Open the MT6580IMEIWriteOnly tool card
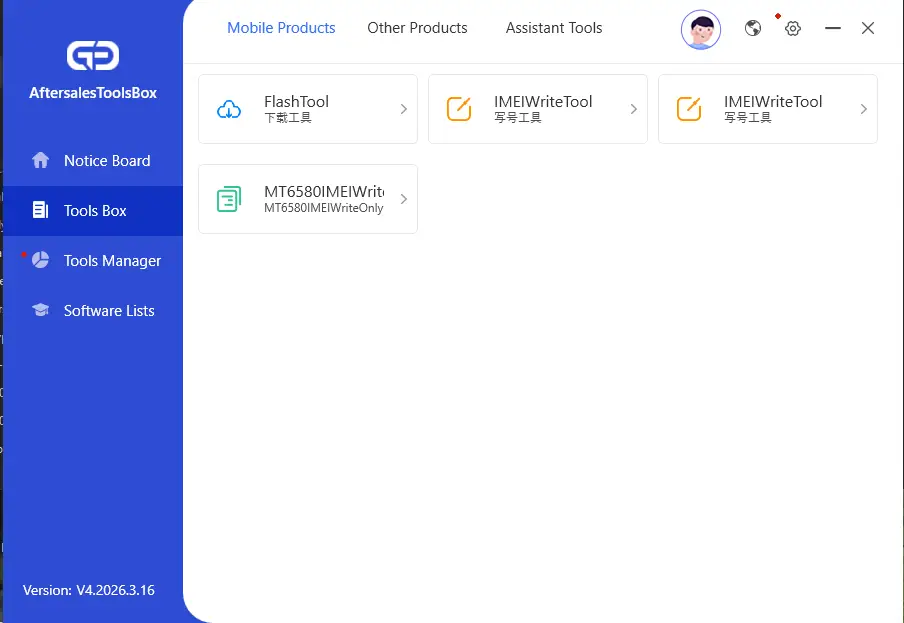Screen dimensions: 904x623 [x=308, y=199]
